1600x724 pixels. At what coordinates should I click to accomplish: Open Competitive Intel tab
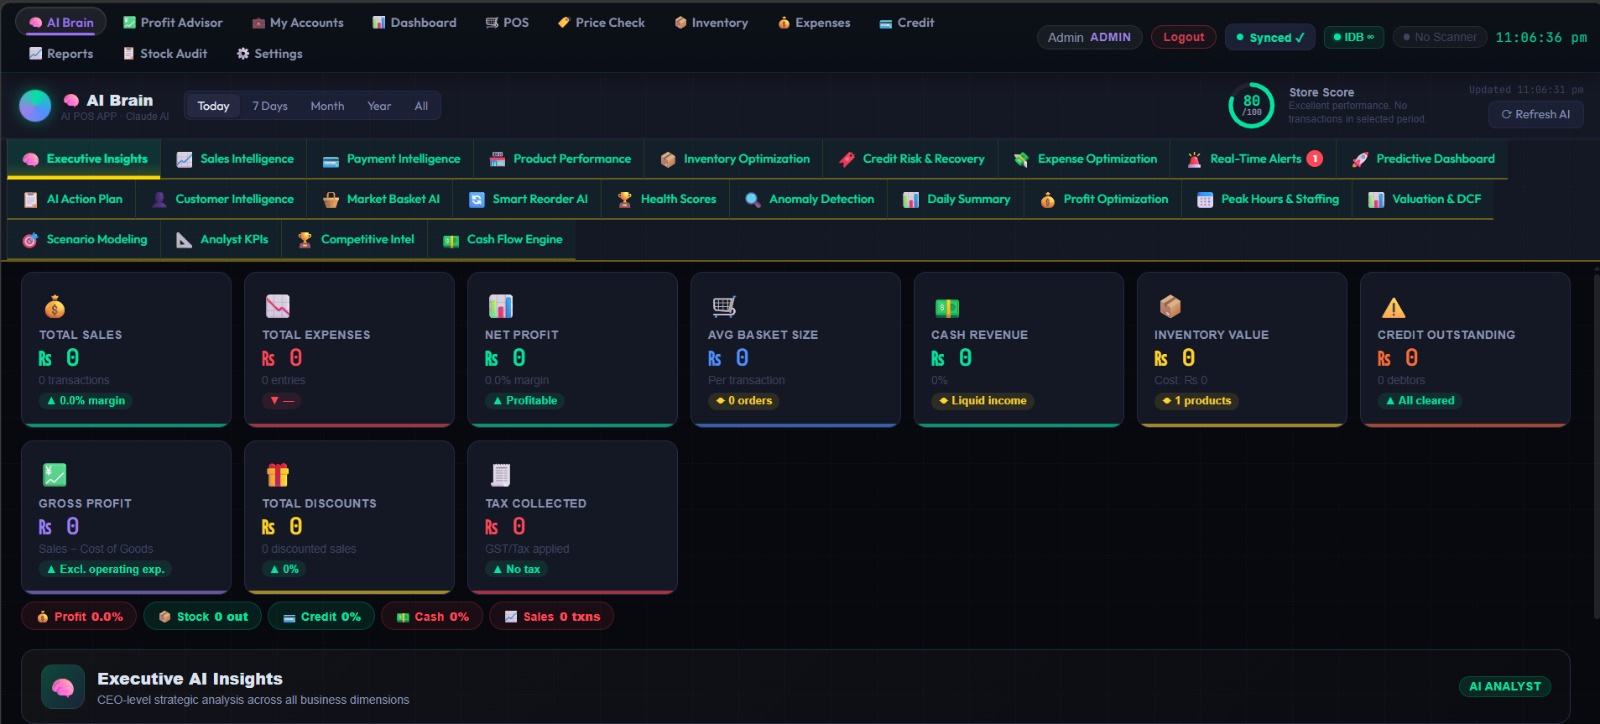tap(355, 239)
